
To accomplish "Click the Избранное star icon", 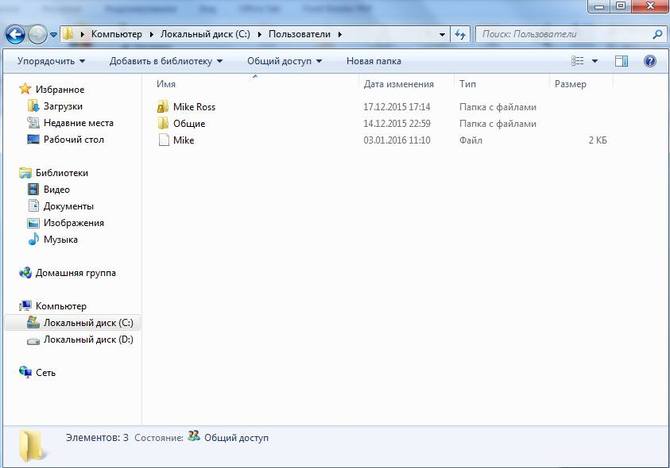I will 25,89.
